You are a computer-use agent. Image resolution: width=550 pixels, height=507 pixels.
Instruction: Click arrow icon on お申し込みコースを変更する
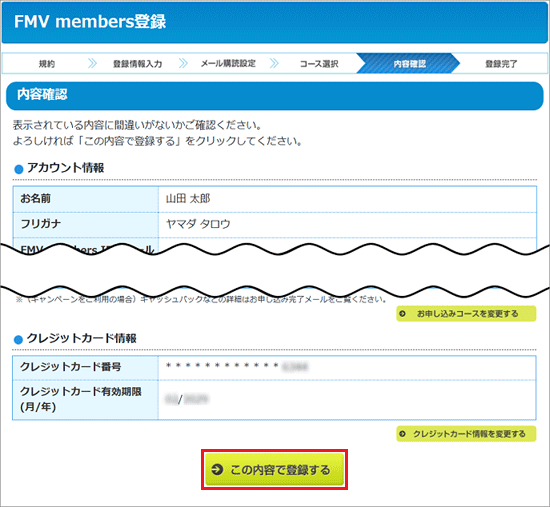(x=402, y=314)
